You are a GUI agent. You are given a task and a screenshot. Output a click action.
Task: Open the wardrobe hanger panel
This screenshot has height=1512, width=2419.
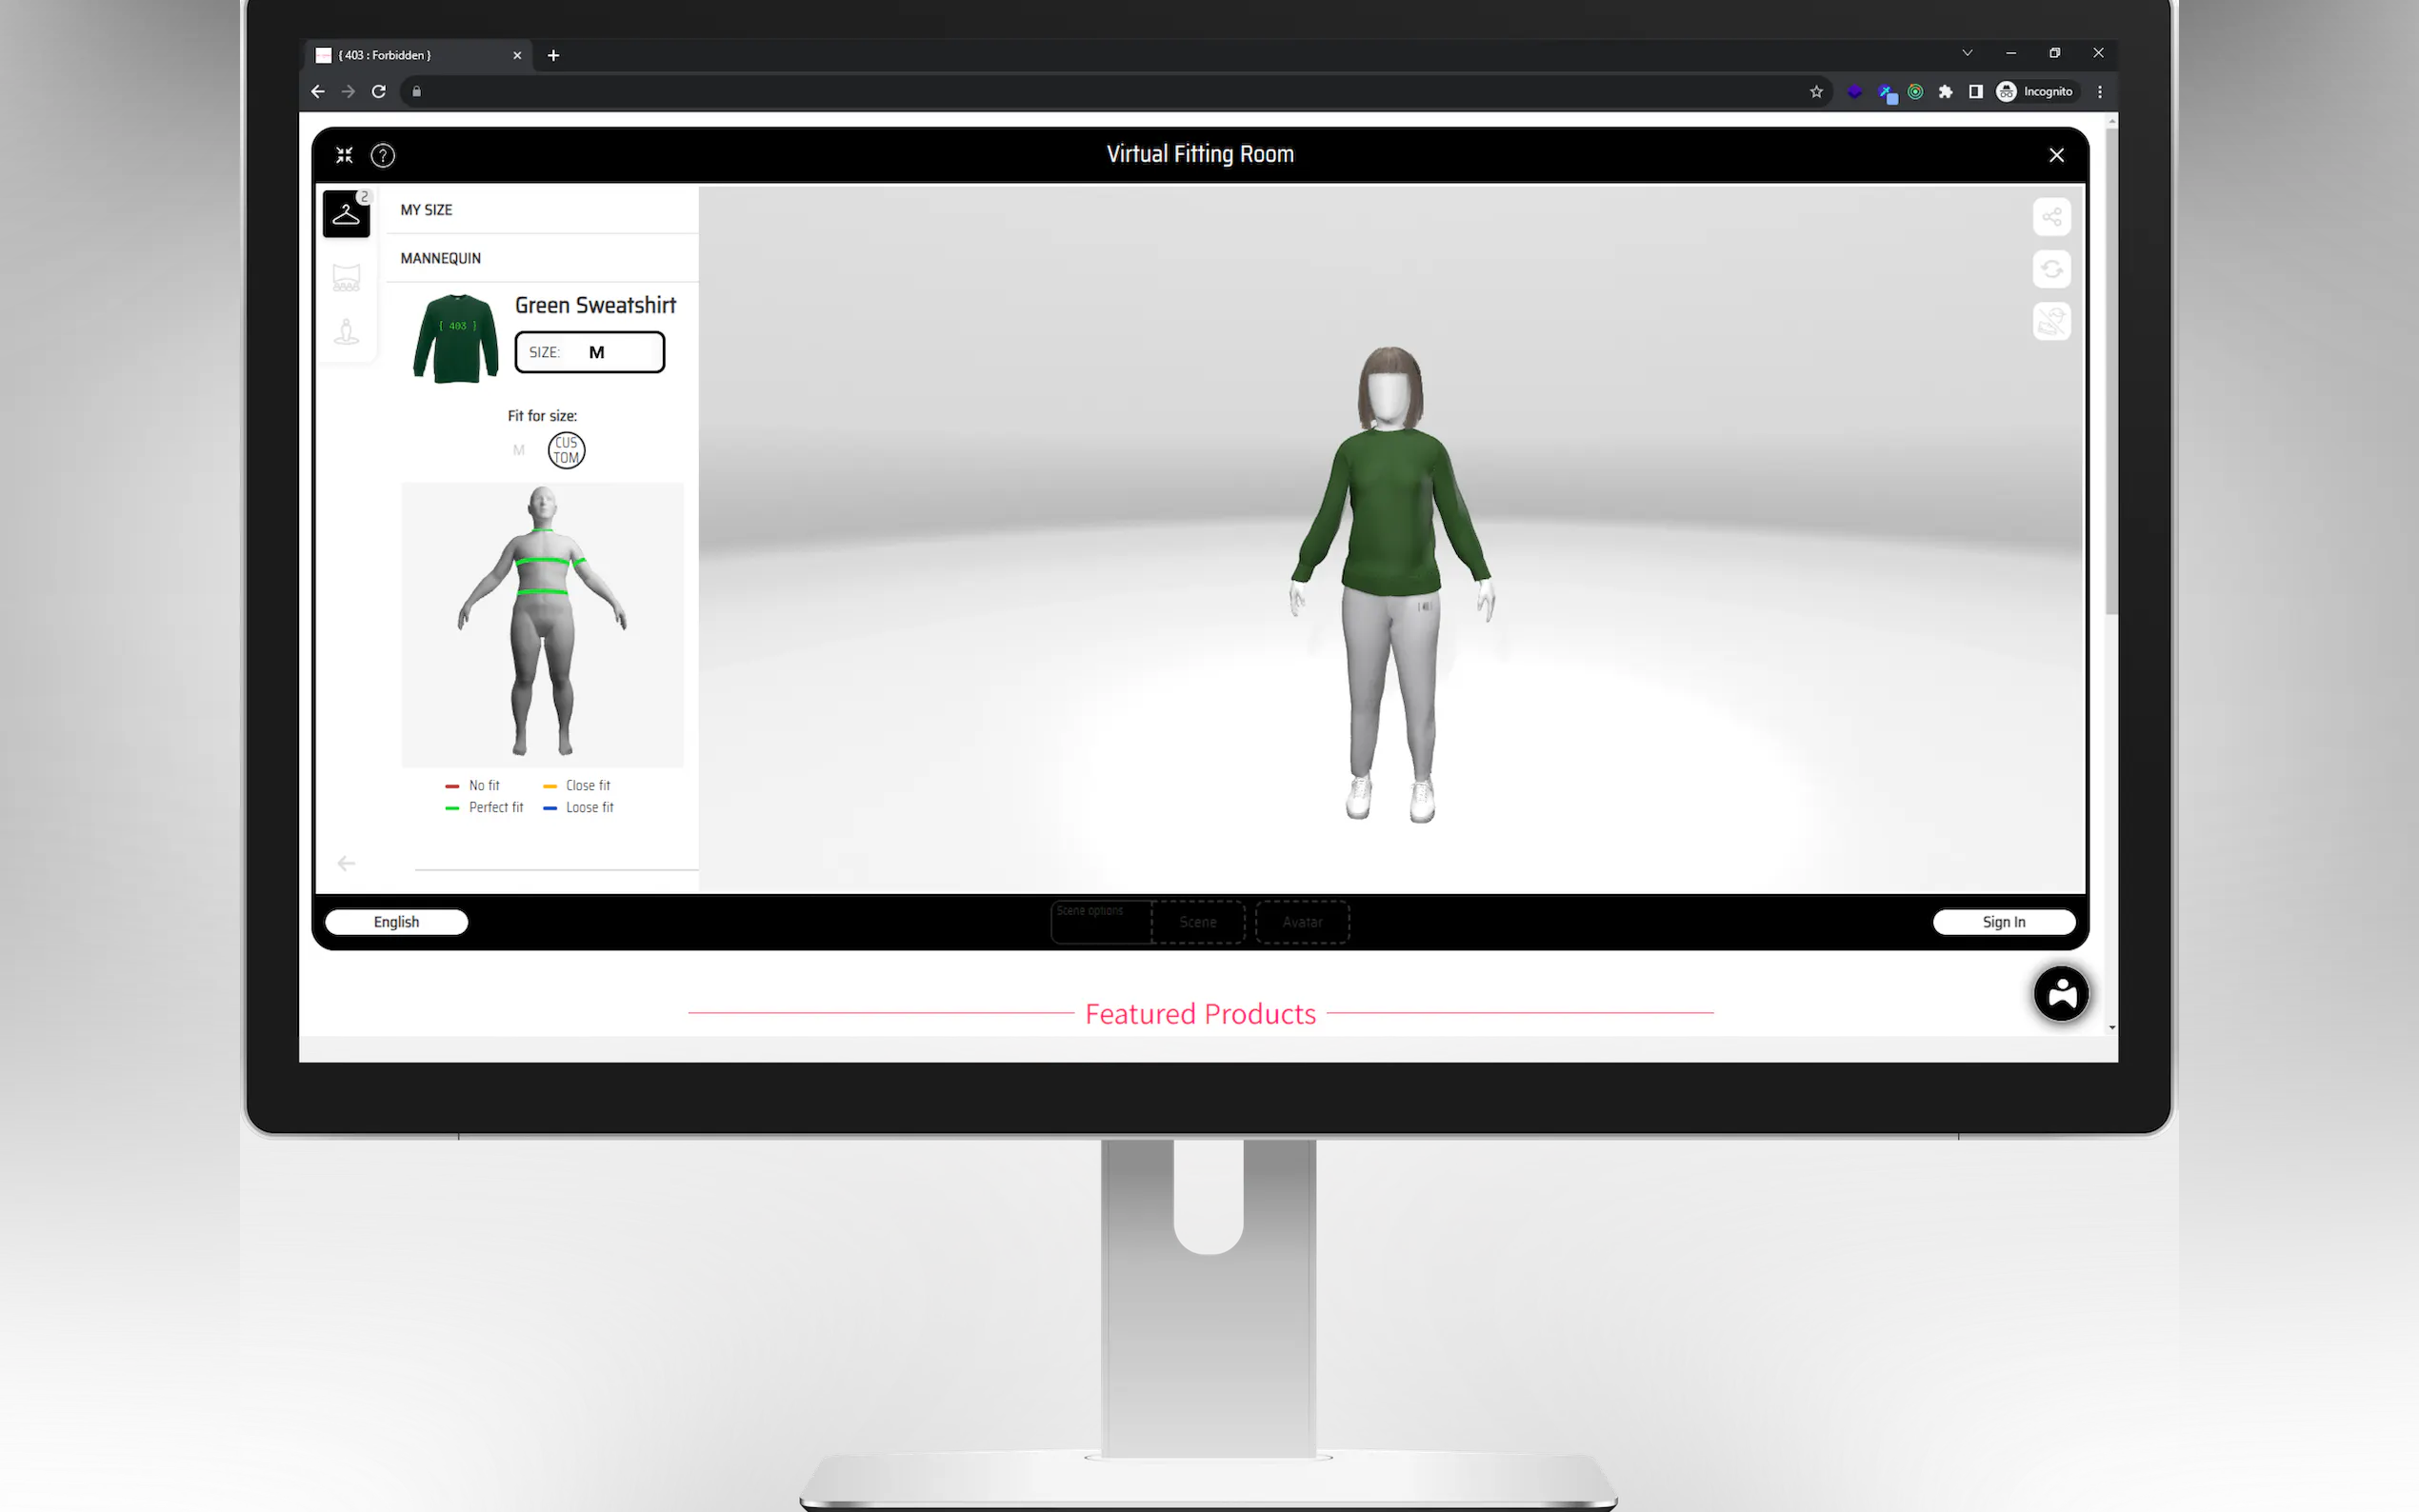tap(346, 214)
